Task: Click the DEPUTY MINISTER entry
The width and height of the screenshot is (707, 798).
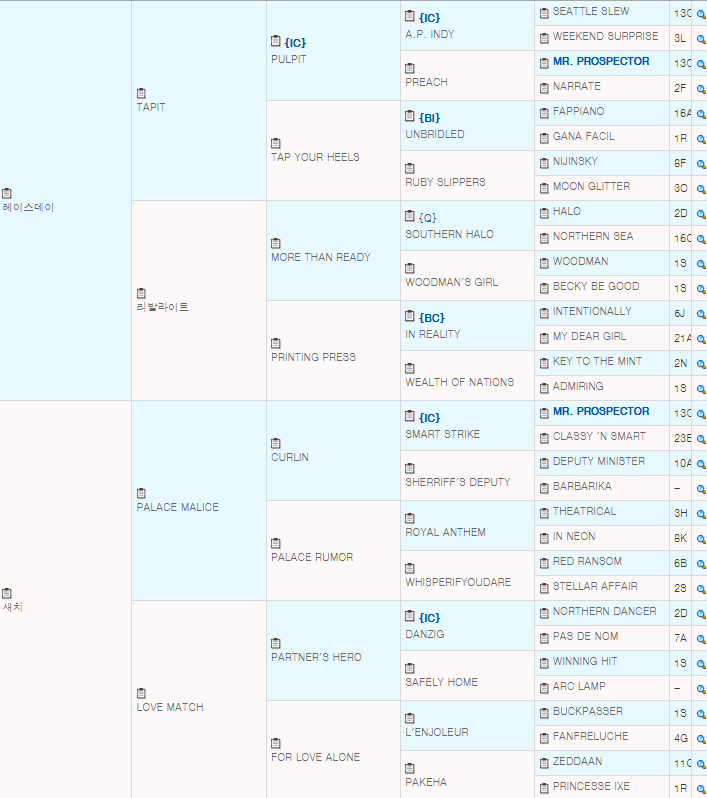Action: (x=598, y=462)
